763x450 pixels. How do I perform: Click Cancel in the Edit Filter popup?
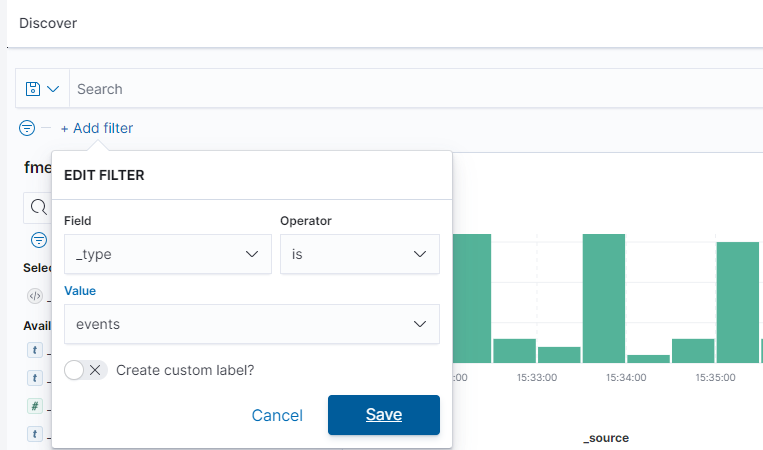coord(277,415)
